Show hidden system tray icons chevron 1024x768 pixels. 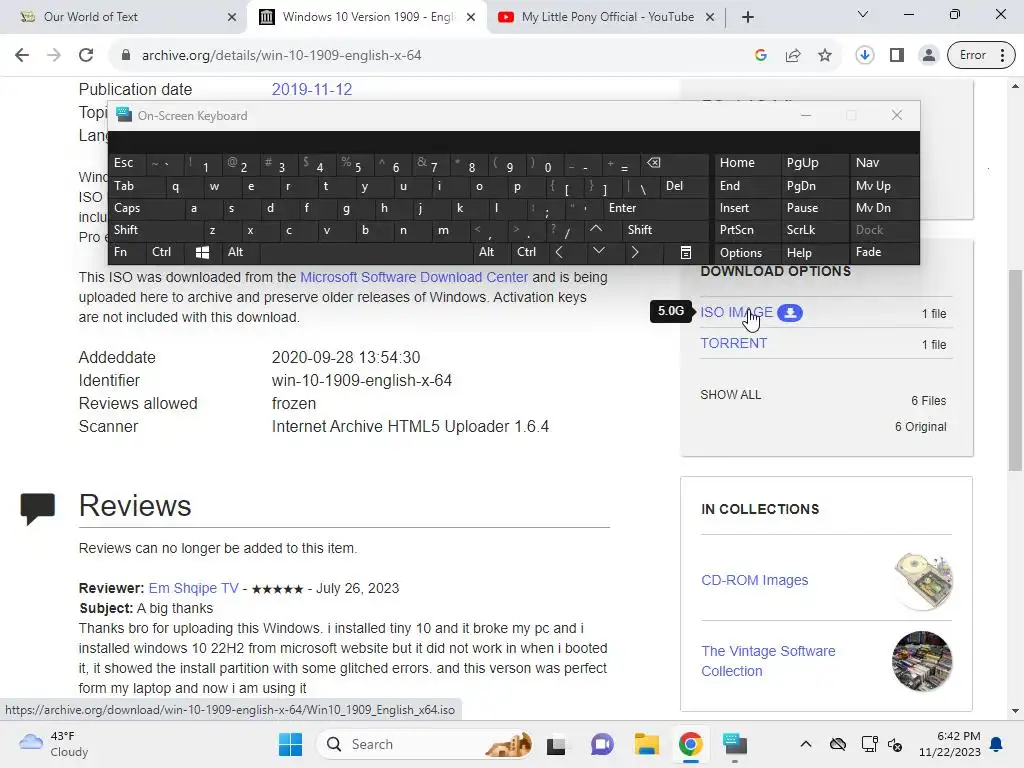[806, 744]
